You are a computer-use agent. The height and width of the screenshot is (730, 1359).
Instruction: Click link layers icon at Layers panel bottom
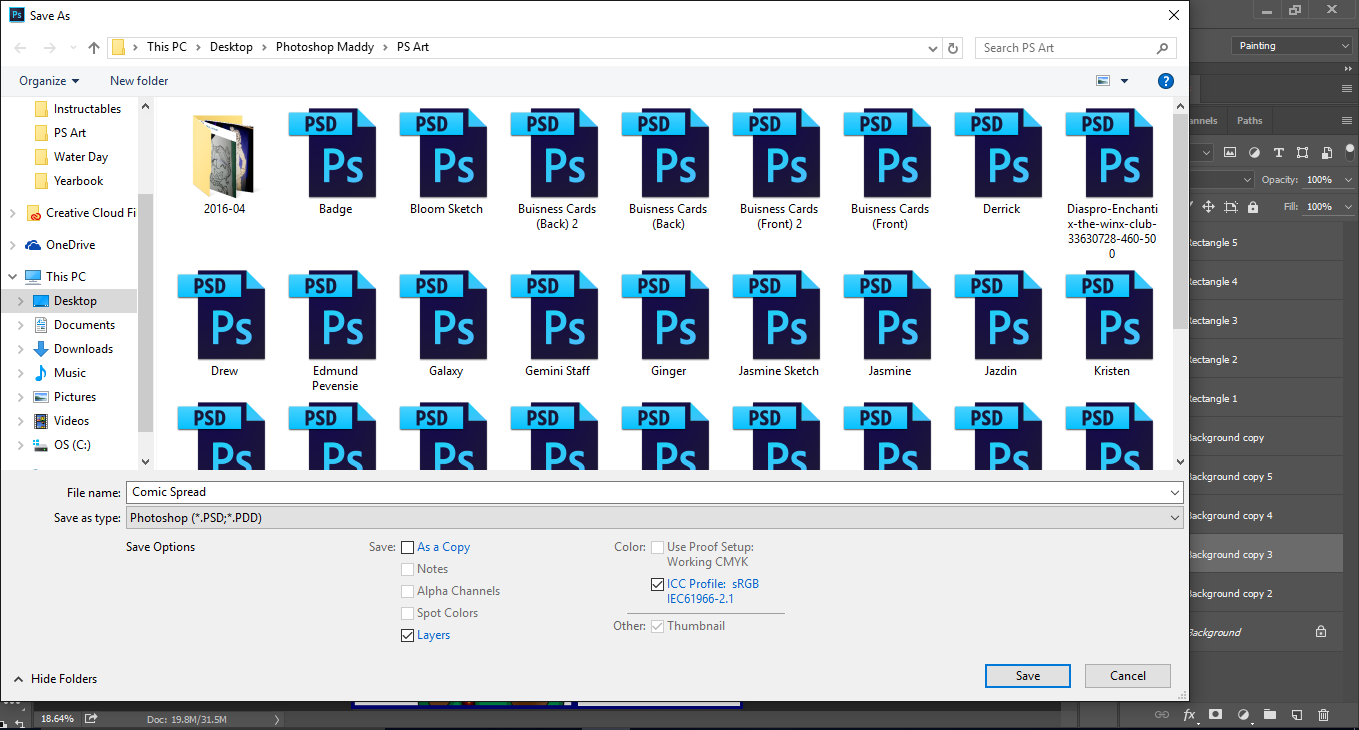pos(1162,715)
